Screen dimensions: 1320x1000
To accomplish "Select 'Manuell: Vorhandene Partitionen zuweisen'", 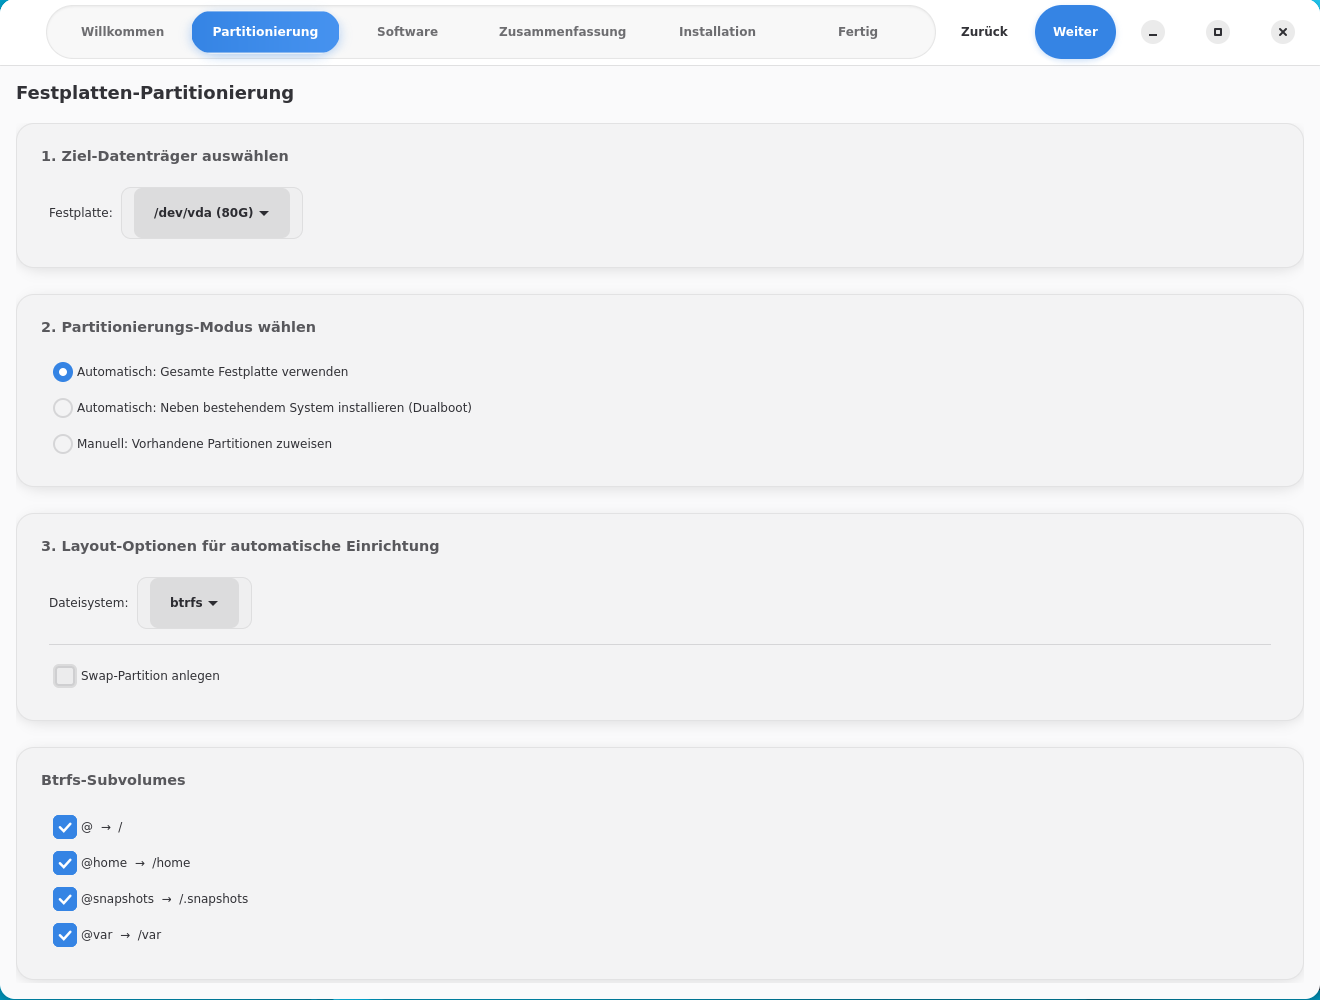I will [x=63, y=444].
